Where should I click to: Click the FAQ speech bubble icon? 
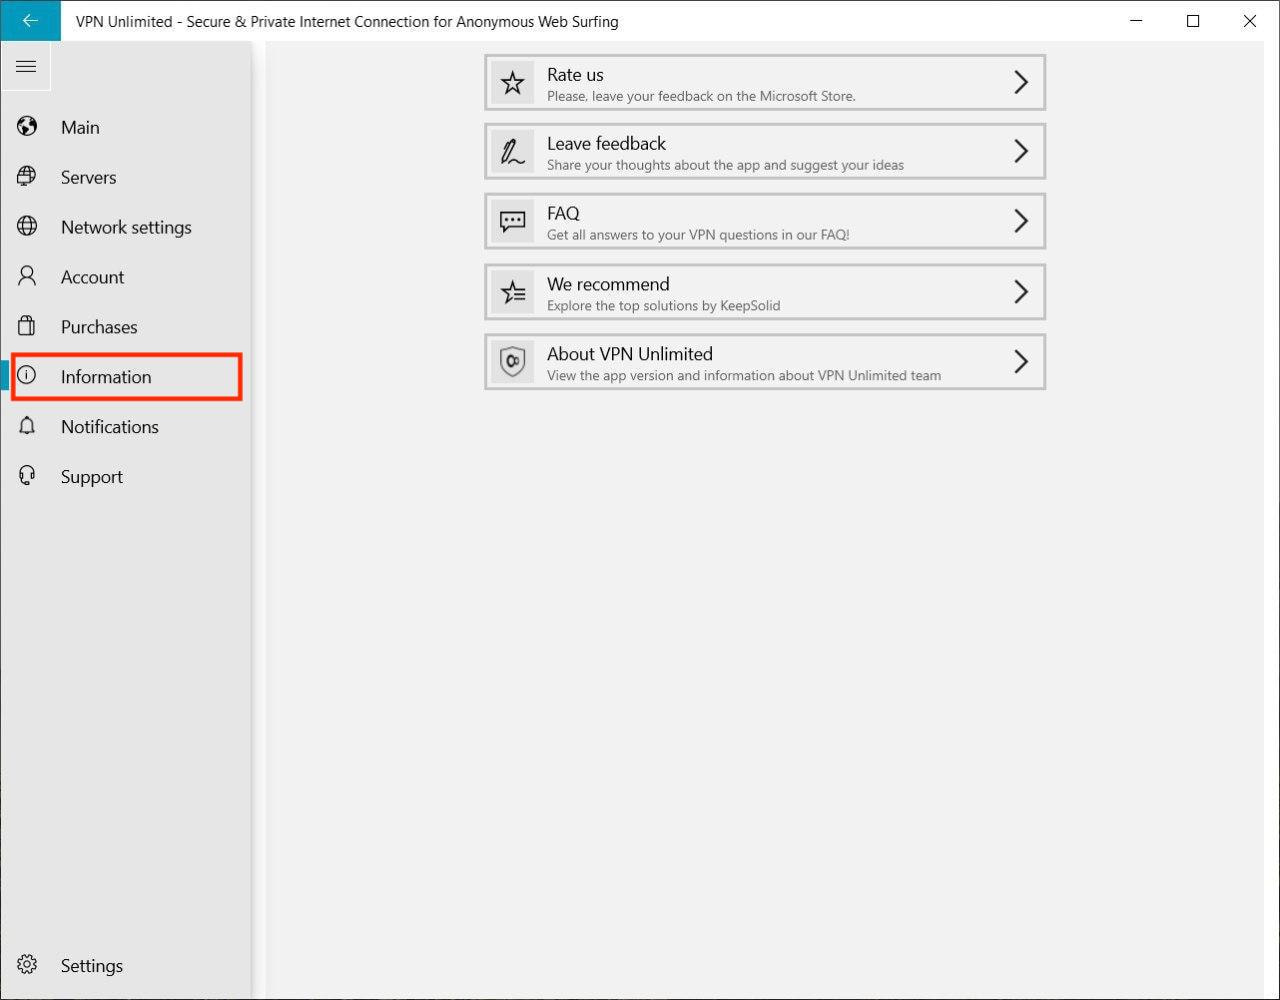[x=513, y=221]
